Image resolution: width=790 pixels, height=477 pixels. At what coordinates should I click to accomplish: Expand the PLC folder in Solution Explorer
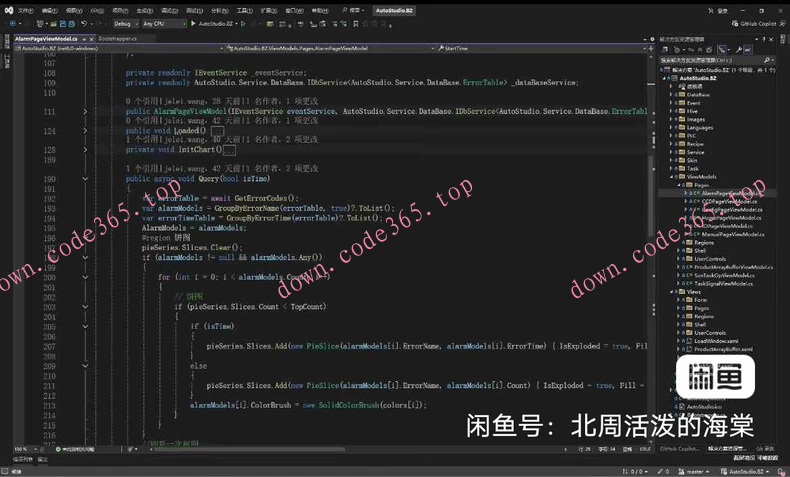(672, 135)
